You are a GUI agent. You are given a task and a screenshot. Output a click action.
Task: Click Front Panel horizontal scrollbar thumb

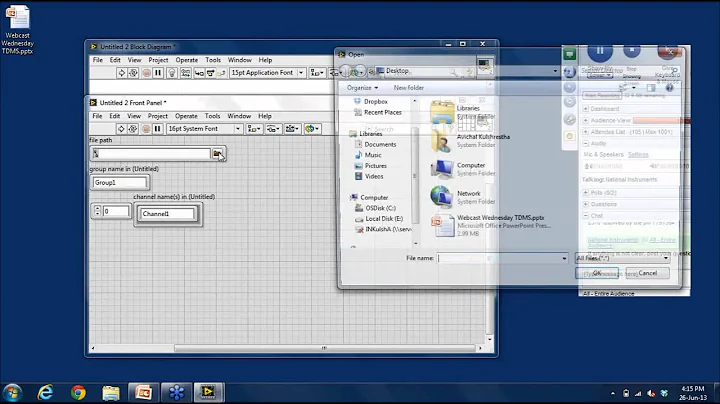click(x=324, y=348)
